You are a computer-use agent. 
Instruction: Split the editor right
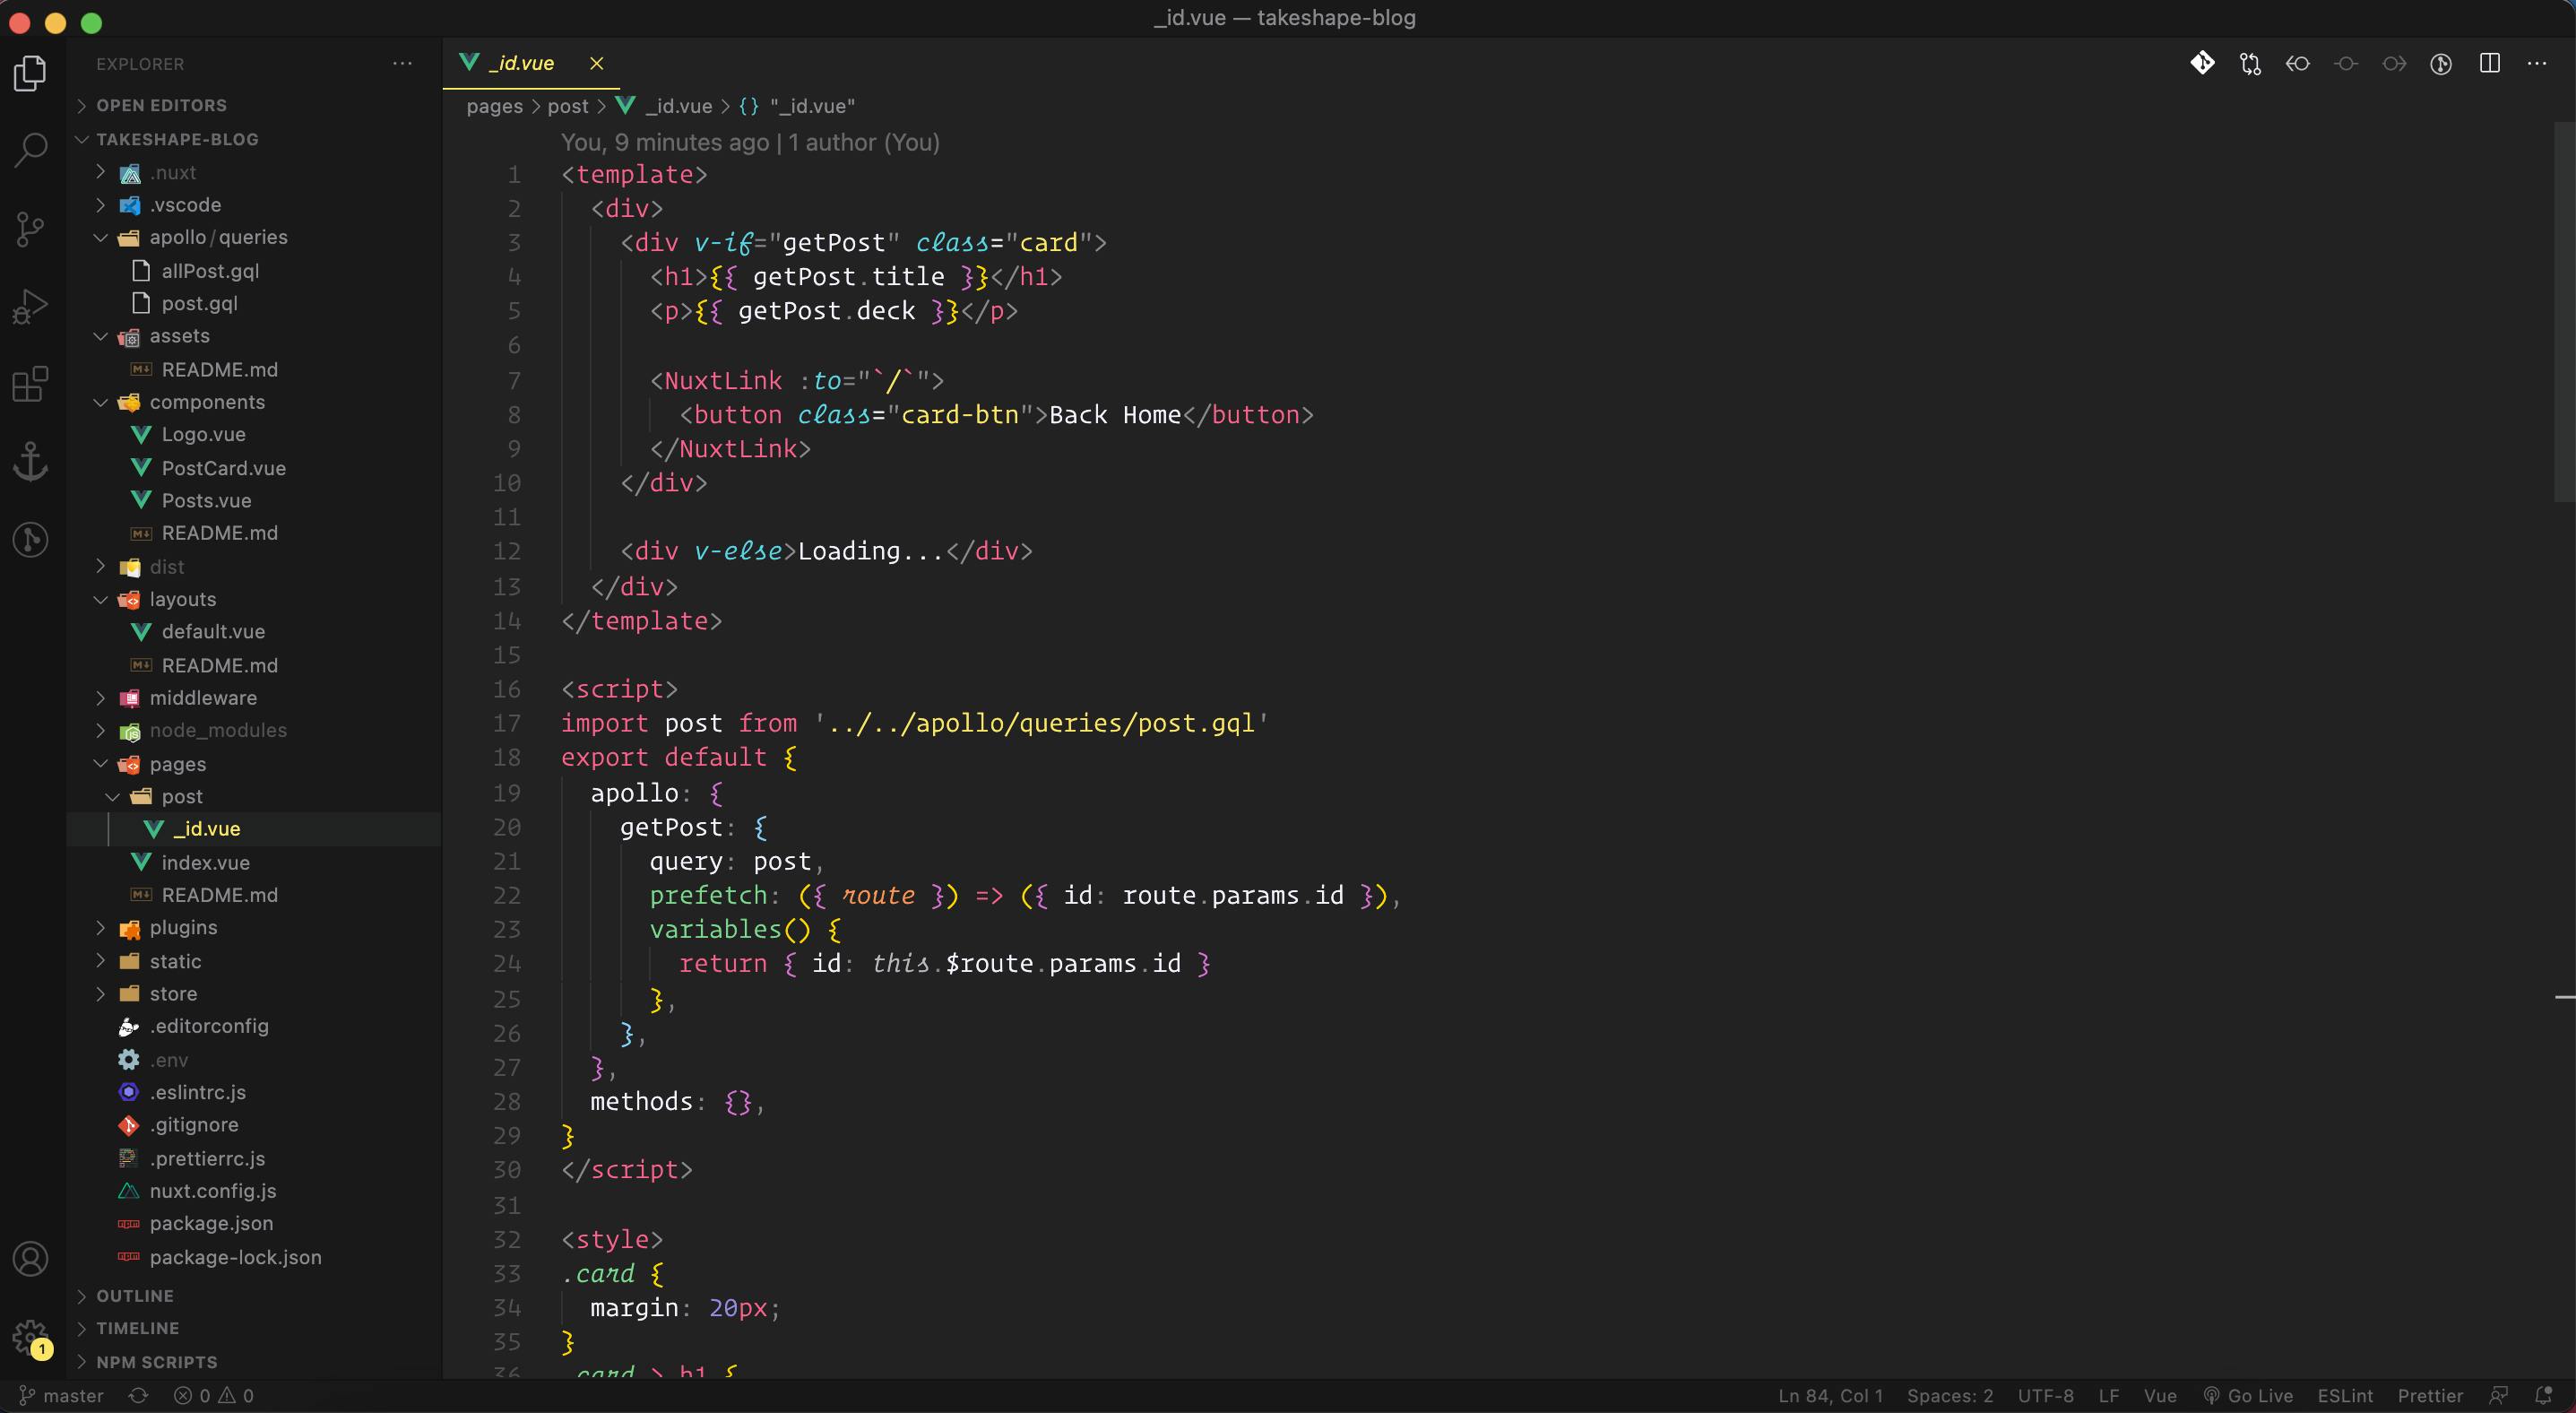[2490, 64]
